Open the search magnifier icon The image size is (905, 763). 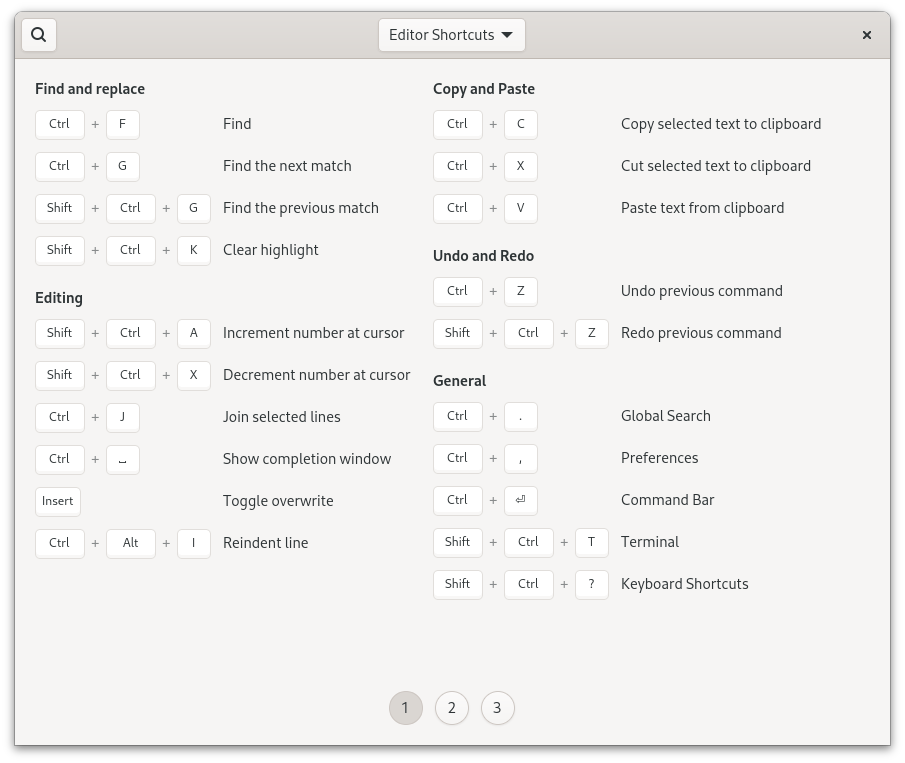pos(39,35)
